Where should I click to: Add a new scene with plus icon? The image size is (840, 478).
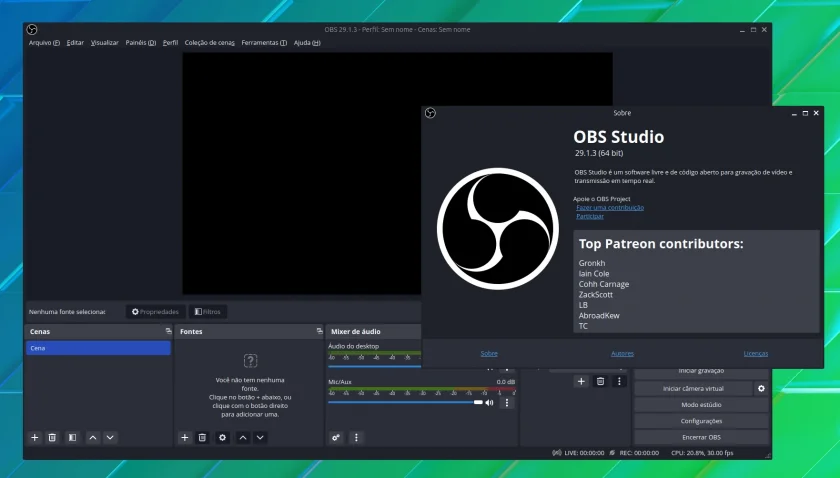tap(35, 438)
